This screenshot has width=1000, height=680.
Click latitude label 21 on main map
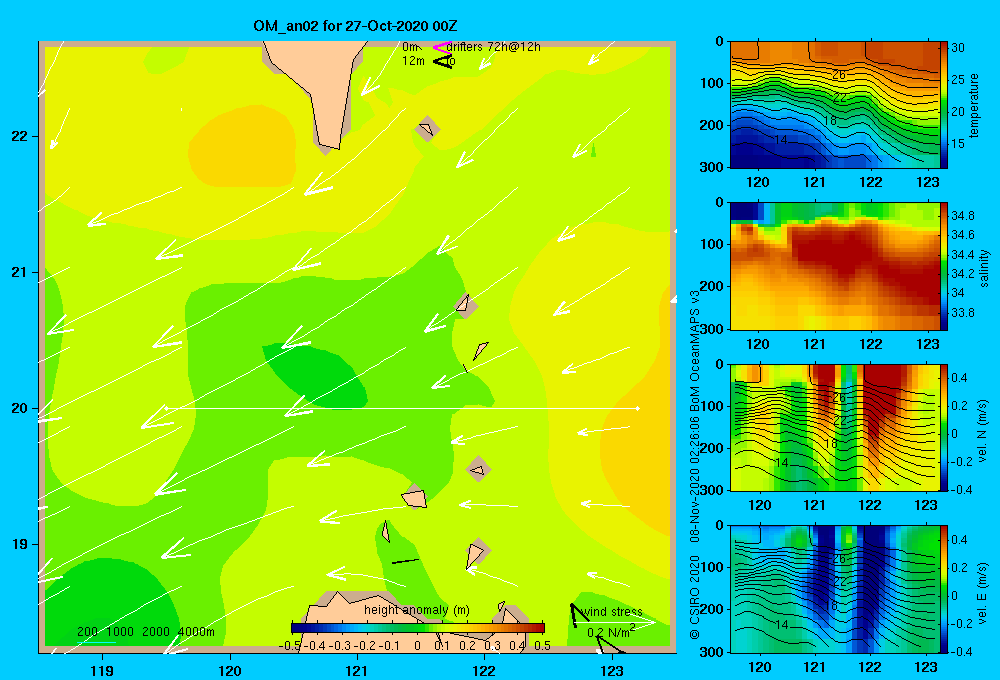(x=20, y=272)
